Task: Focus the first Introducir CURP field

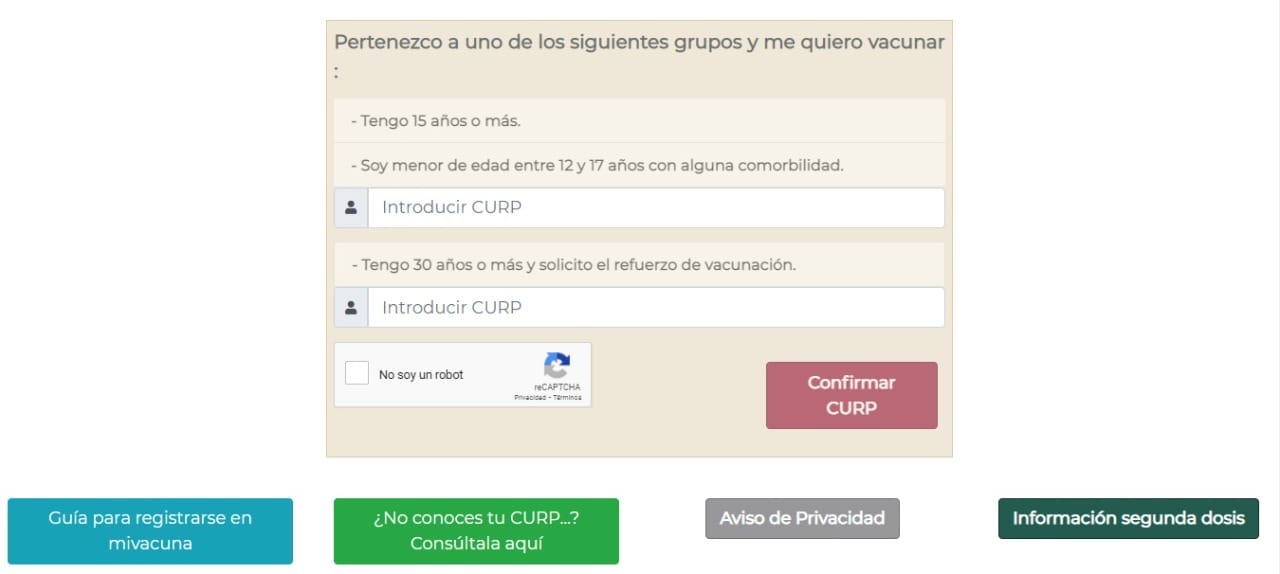Action: [x=655, y=208]
